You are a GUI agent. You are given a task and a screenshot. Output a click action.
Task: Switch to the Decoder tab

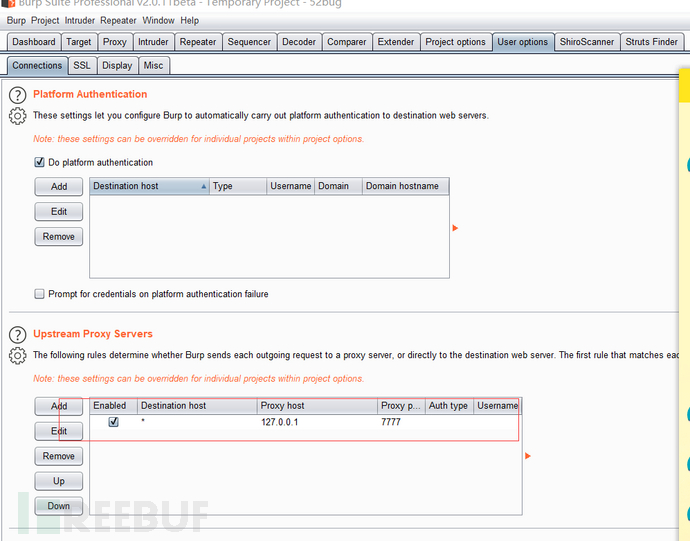tap(299, 42)
